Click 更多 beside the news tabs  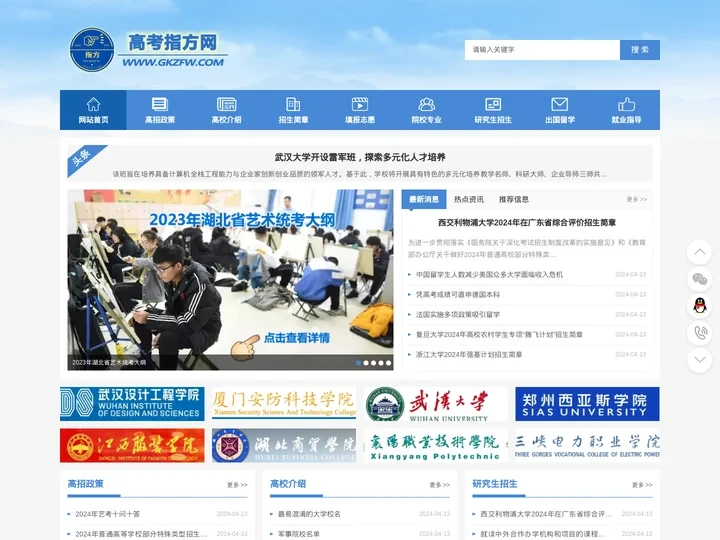tap(636, 199)
